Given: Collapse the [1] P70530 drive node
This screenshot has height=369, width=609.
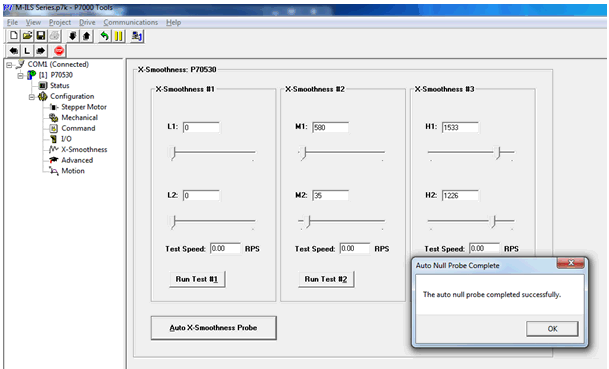Looking at the screenshot, I should coord(20,75).
